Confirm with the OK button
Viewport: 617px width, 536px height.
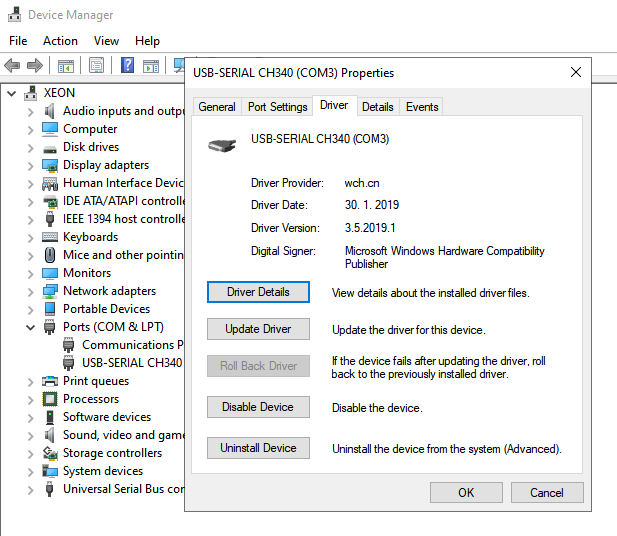(x=466, y=493)
